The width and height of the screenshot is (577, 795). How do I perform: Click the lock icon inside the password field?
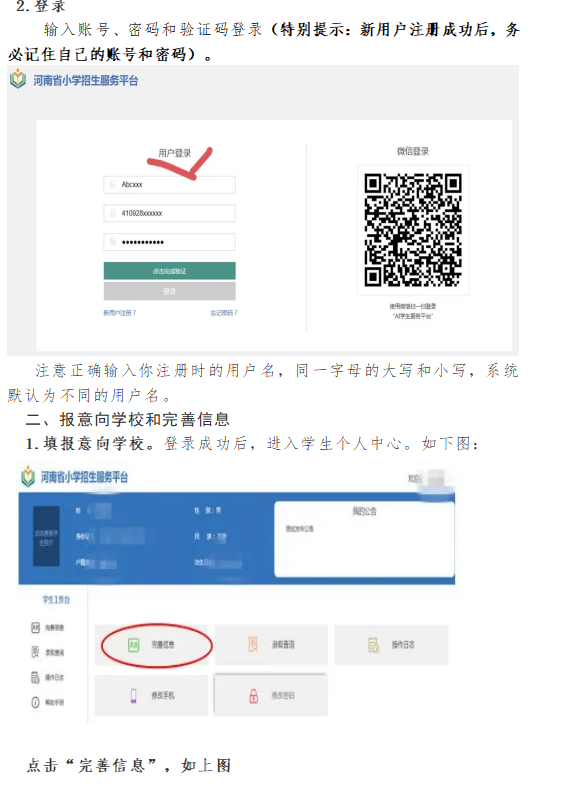tap(113, 242)
